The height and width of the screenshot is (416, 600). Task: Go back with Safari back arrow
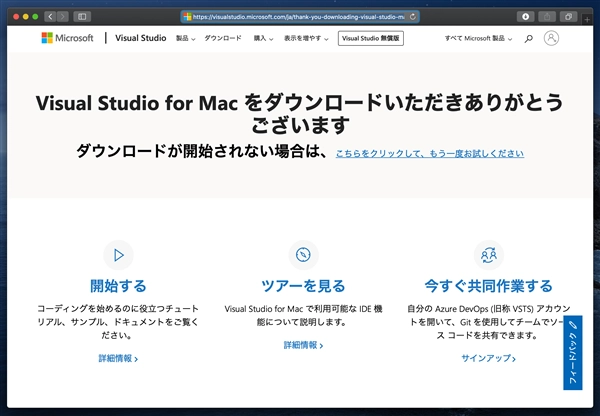(50, 16)
